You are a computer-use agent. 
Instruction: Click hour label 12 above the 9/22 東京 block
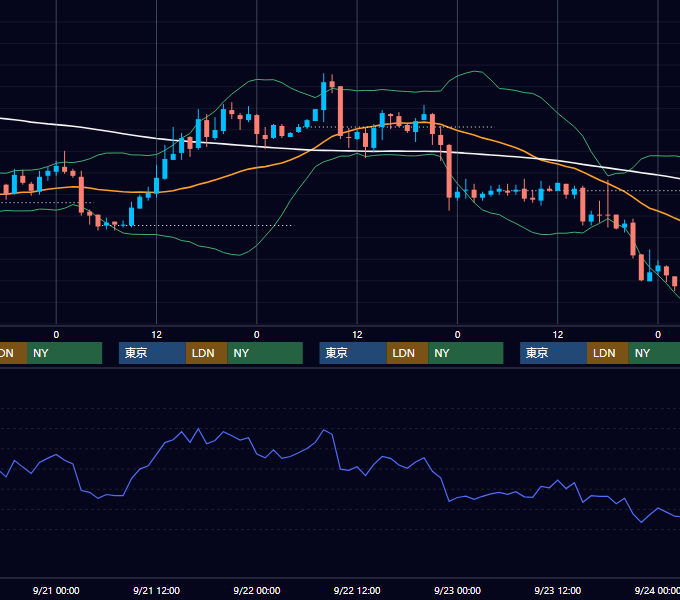coord(357,335)
